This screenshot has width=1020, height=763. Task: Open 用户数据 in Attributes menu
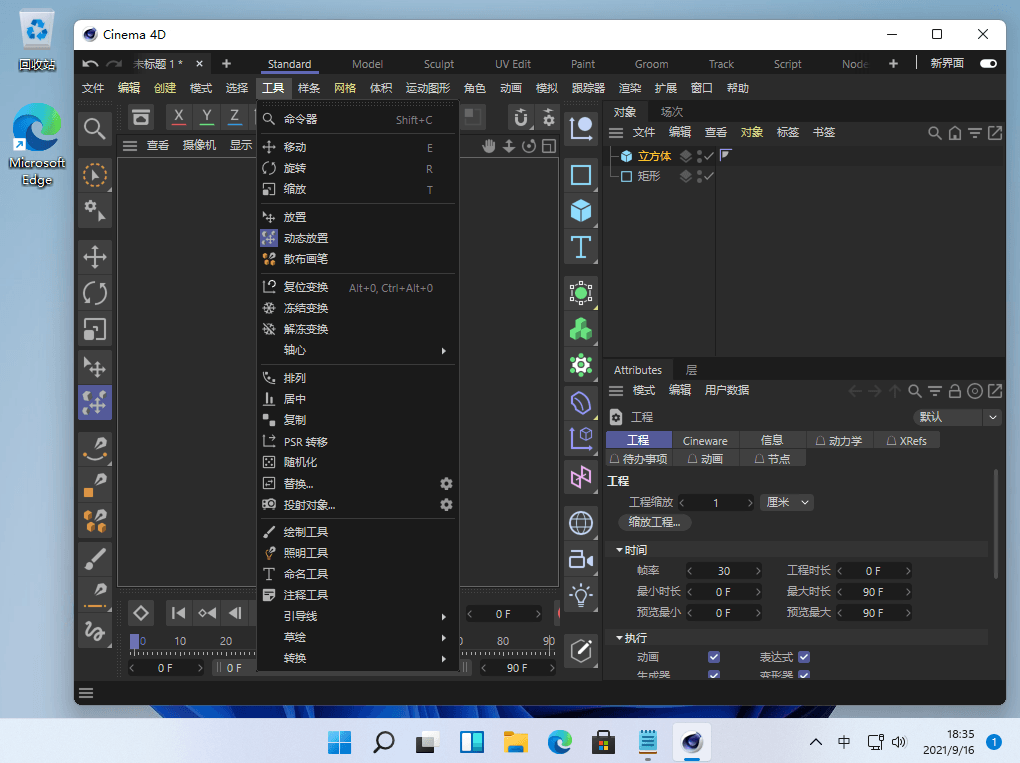click(x=727, y=390)
